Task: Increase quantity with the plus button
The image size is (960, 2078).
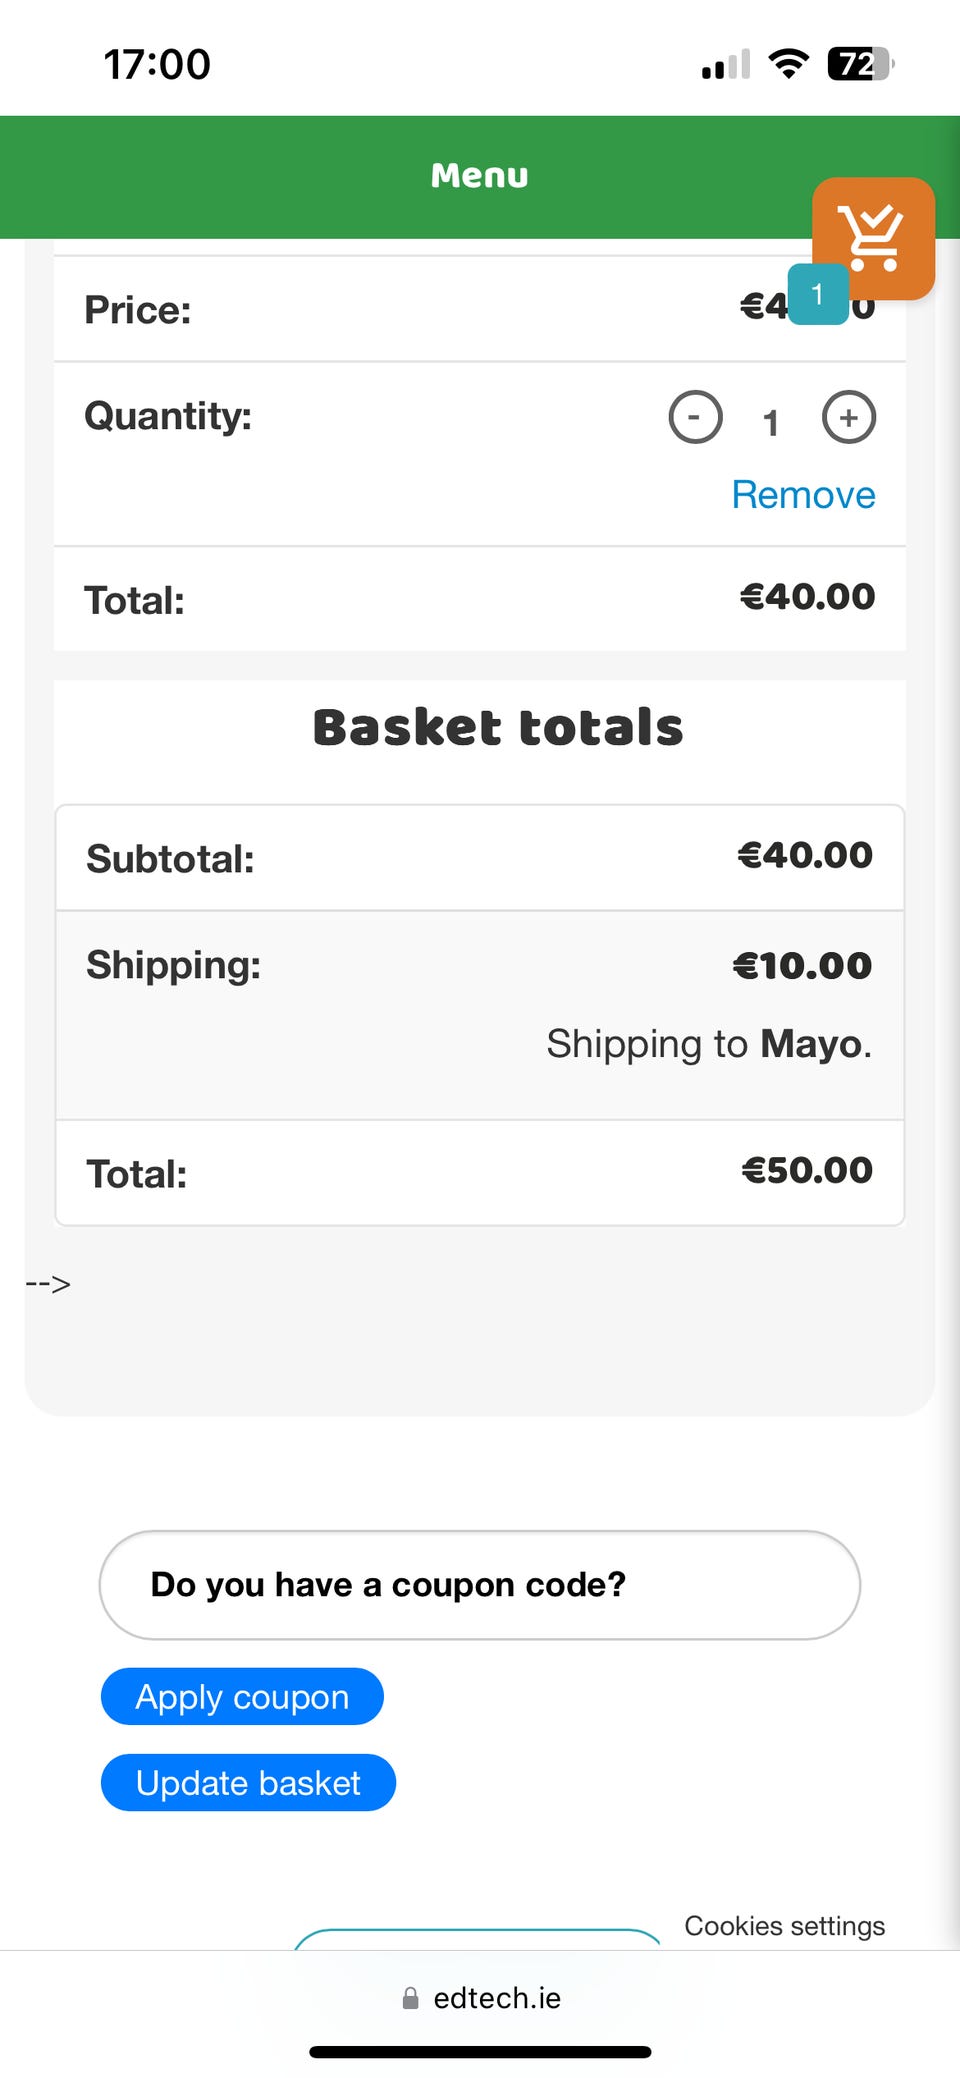Action: (848, 417)
